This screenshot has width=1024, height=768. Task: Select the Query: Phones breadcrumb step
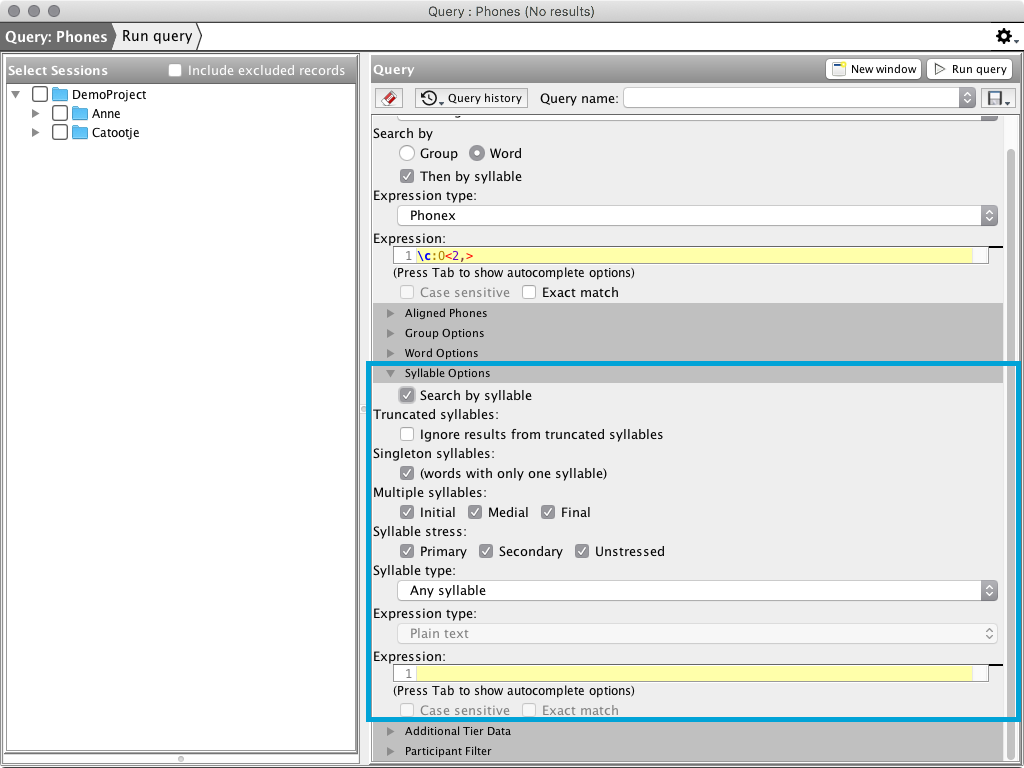click(x=56, y=36)
